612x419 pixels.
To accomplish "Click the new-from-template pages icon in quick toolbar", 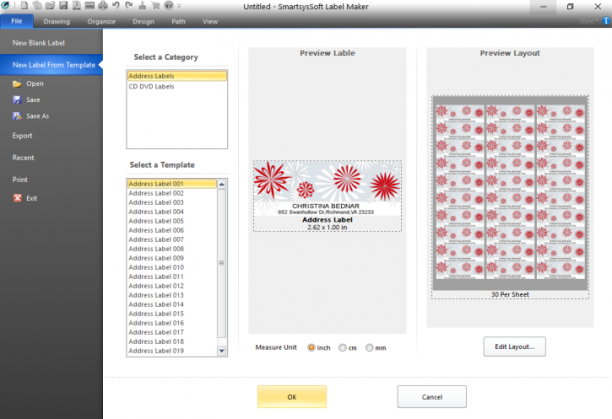I will [x=37, y=5].
